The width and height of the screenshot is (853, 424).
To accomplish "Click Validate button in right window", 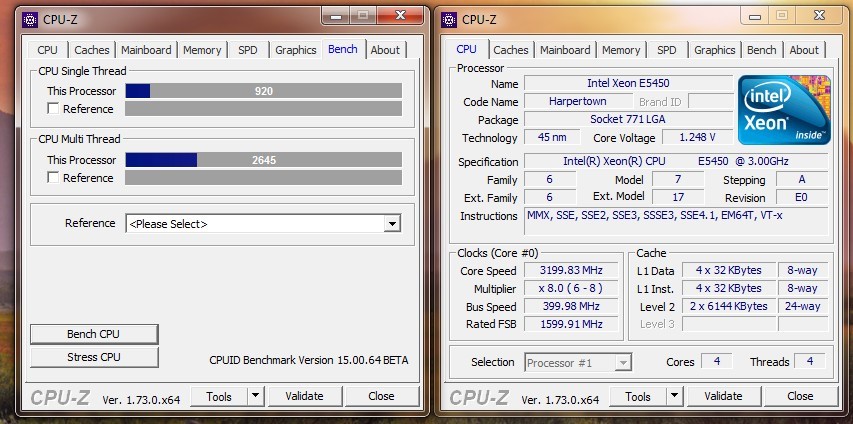I will 723,396.
